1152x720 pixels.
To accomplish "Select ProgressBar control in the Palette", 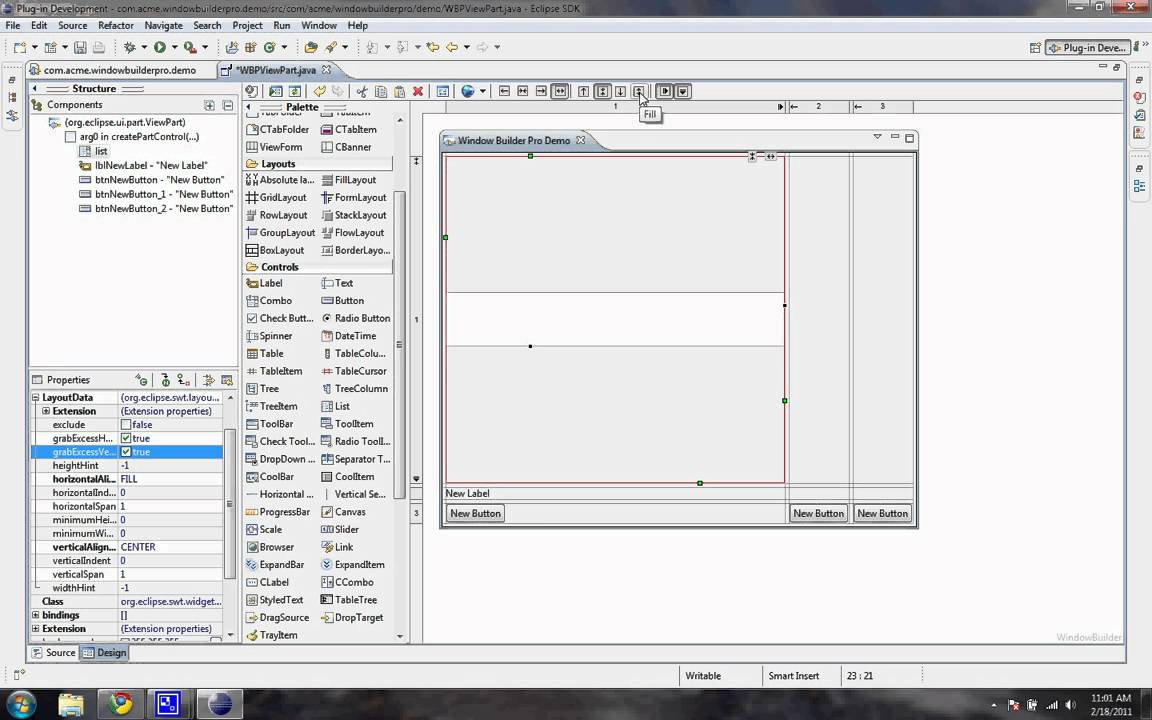I will point(278,512).
